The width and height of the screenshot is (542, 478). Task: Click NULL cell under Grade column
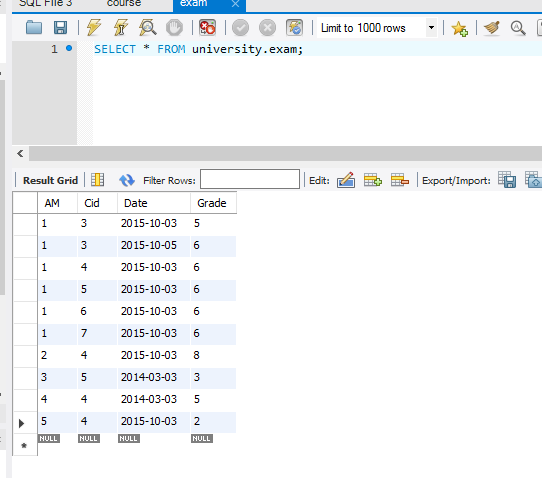pos(202,439)
